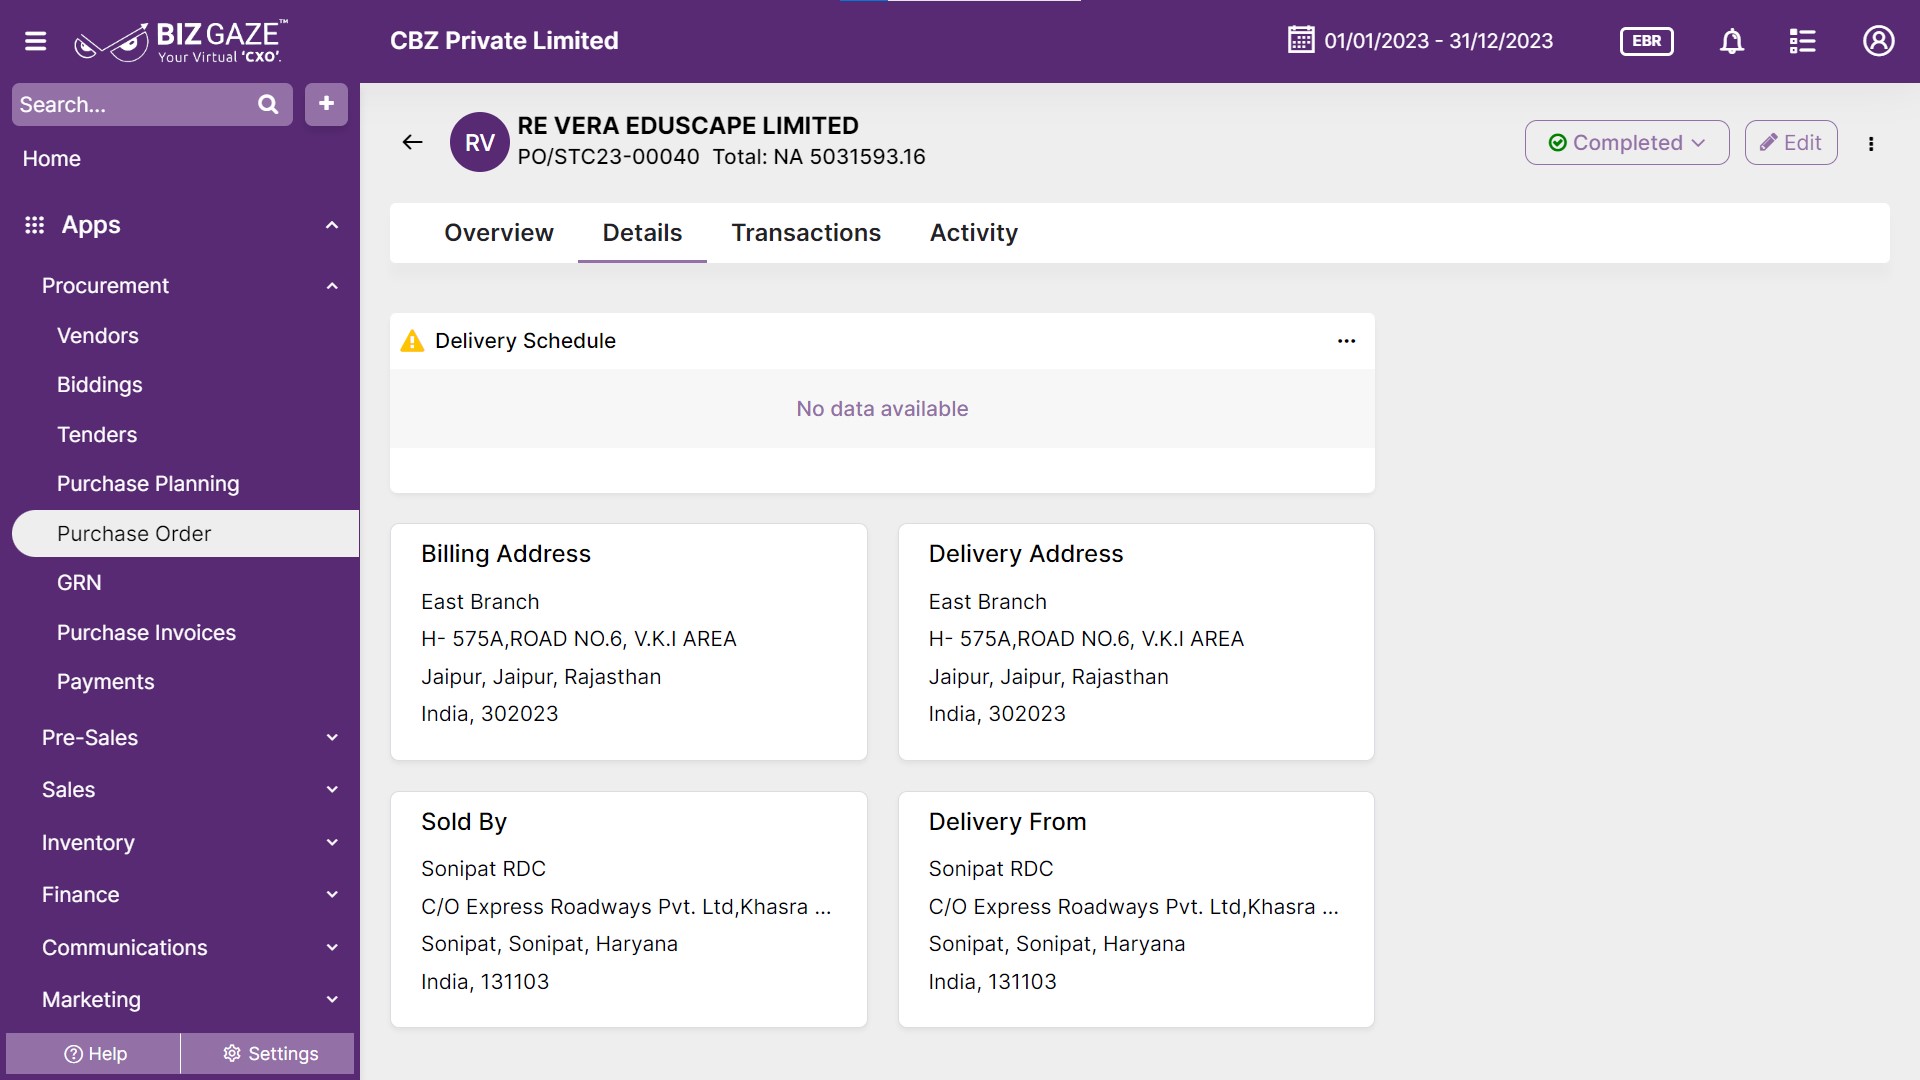This screenshot has height=1080, width=1920.
Task: Click the Apps grid icon
Action: pos(34,225)
